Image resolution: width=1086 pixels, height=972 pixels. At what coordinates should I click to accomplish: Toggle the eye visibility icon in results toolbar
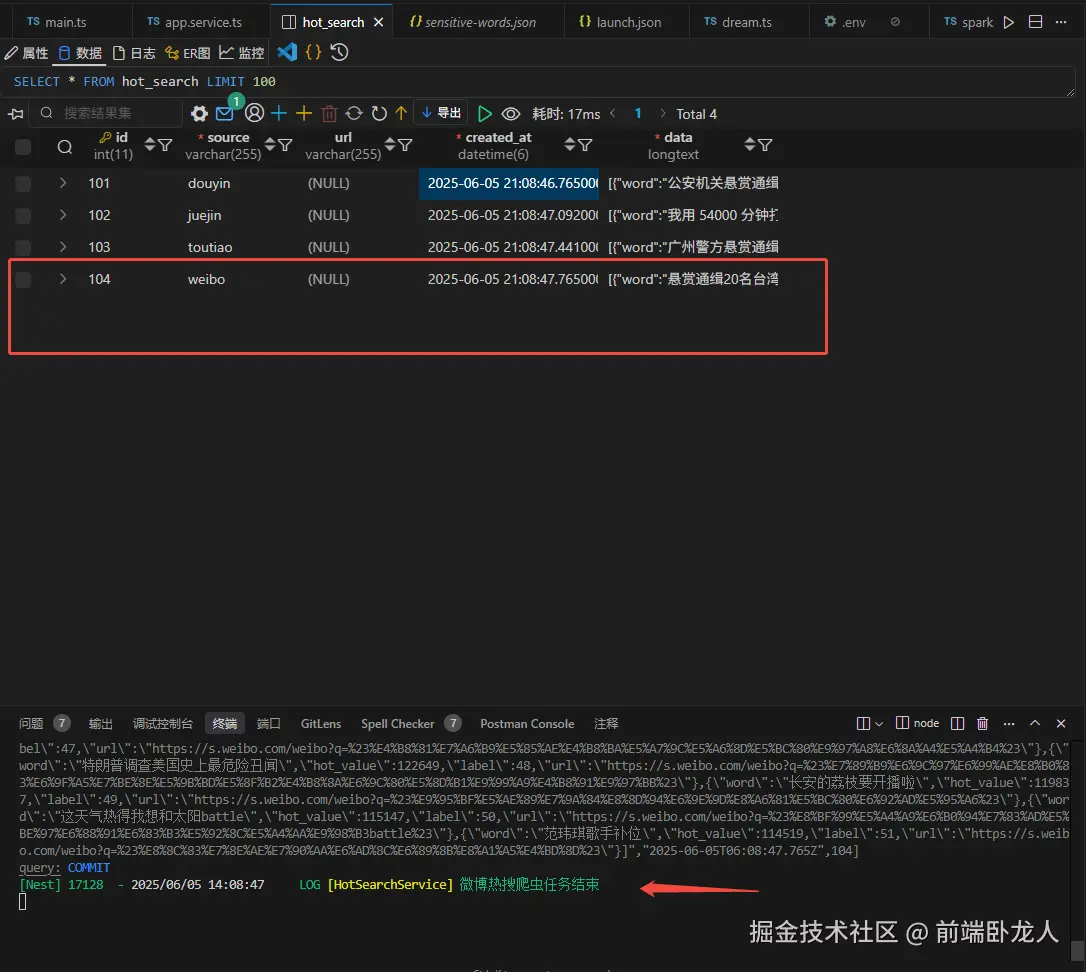pyautogui.click(x=511, y=114)
